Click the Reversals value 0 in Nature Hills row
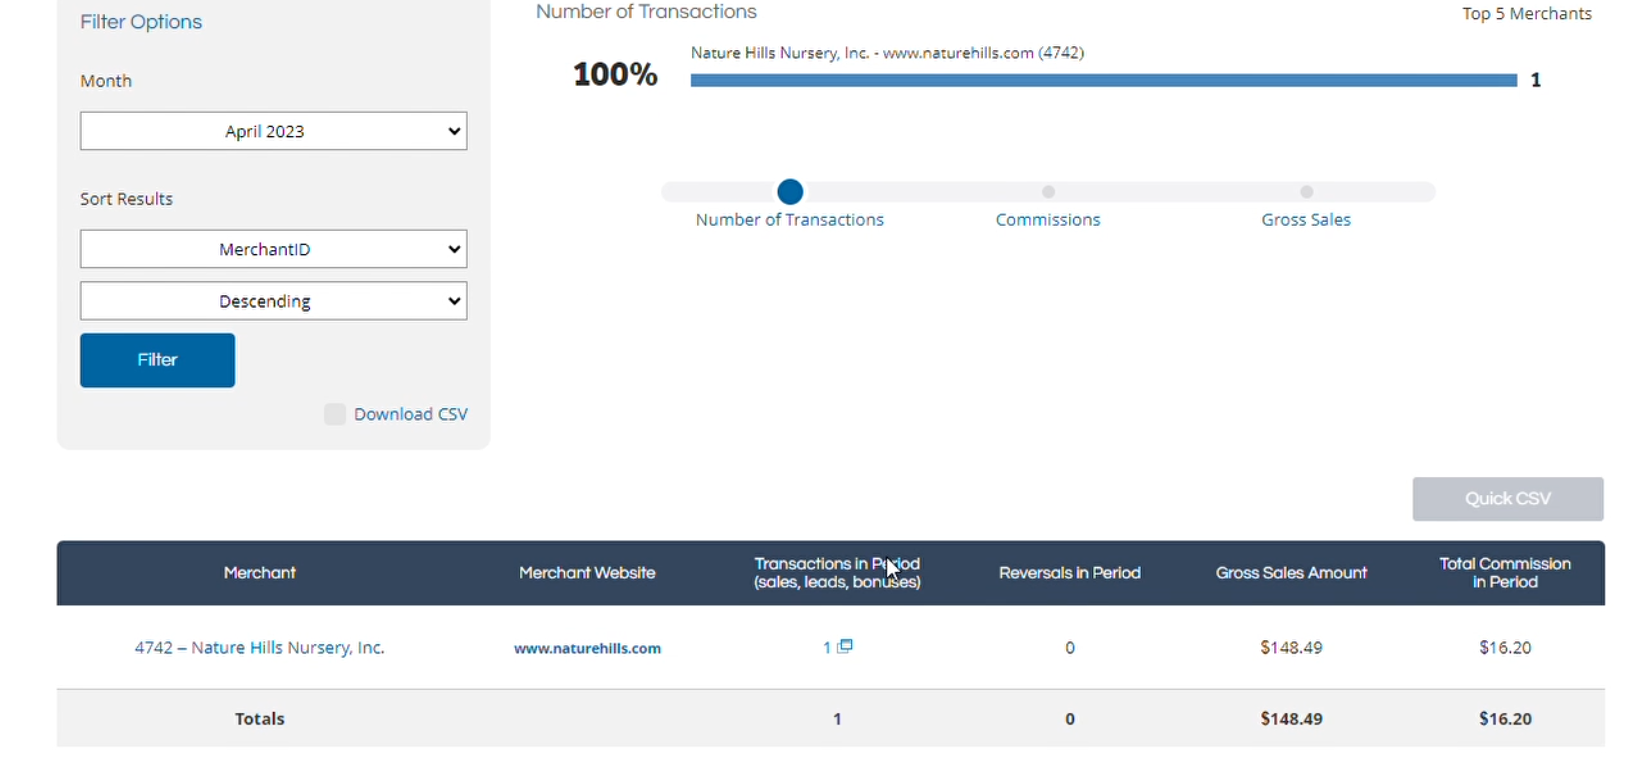 (1070, 648)
